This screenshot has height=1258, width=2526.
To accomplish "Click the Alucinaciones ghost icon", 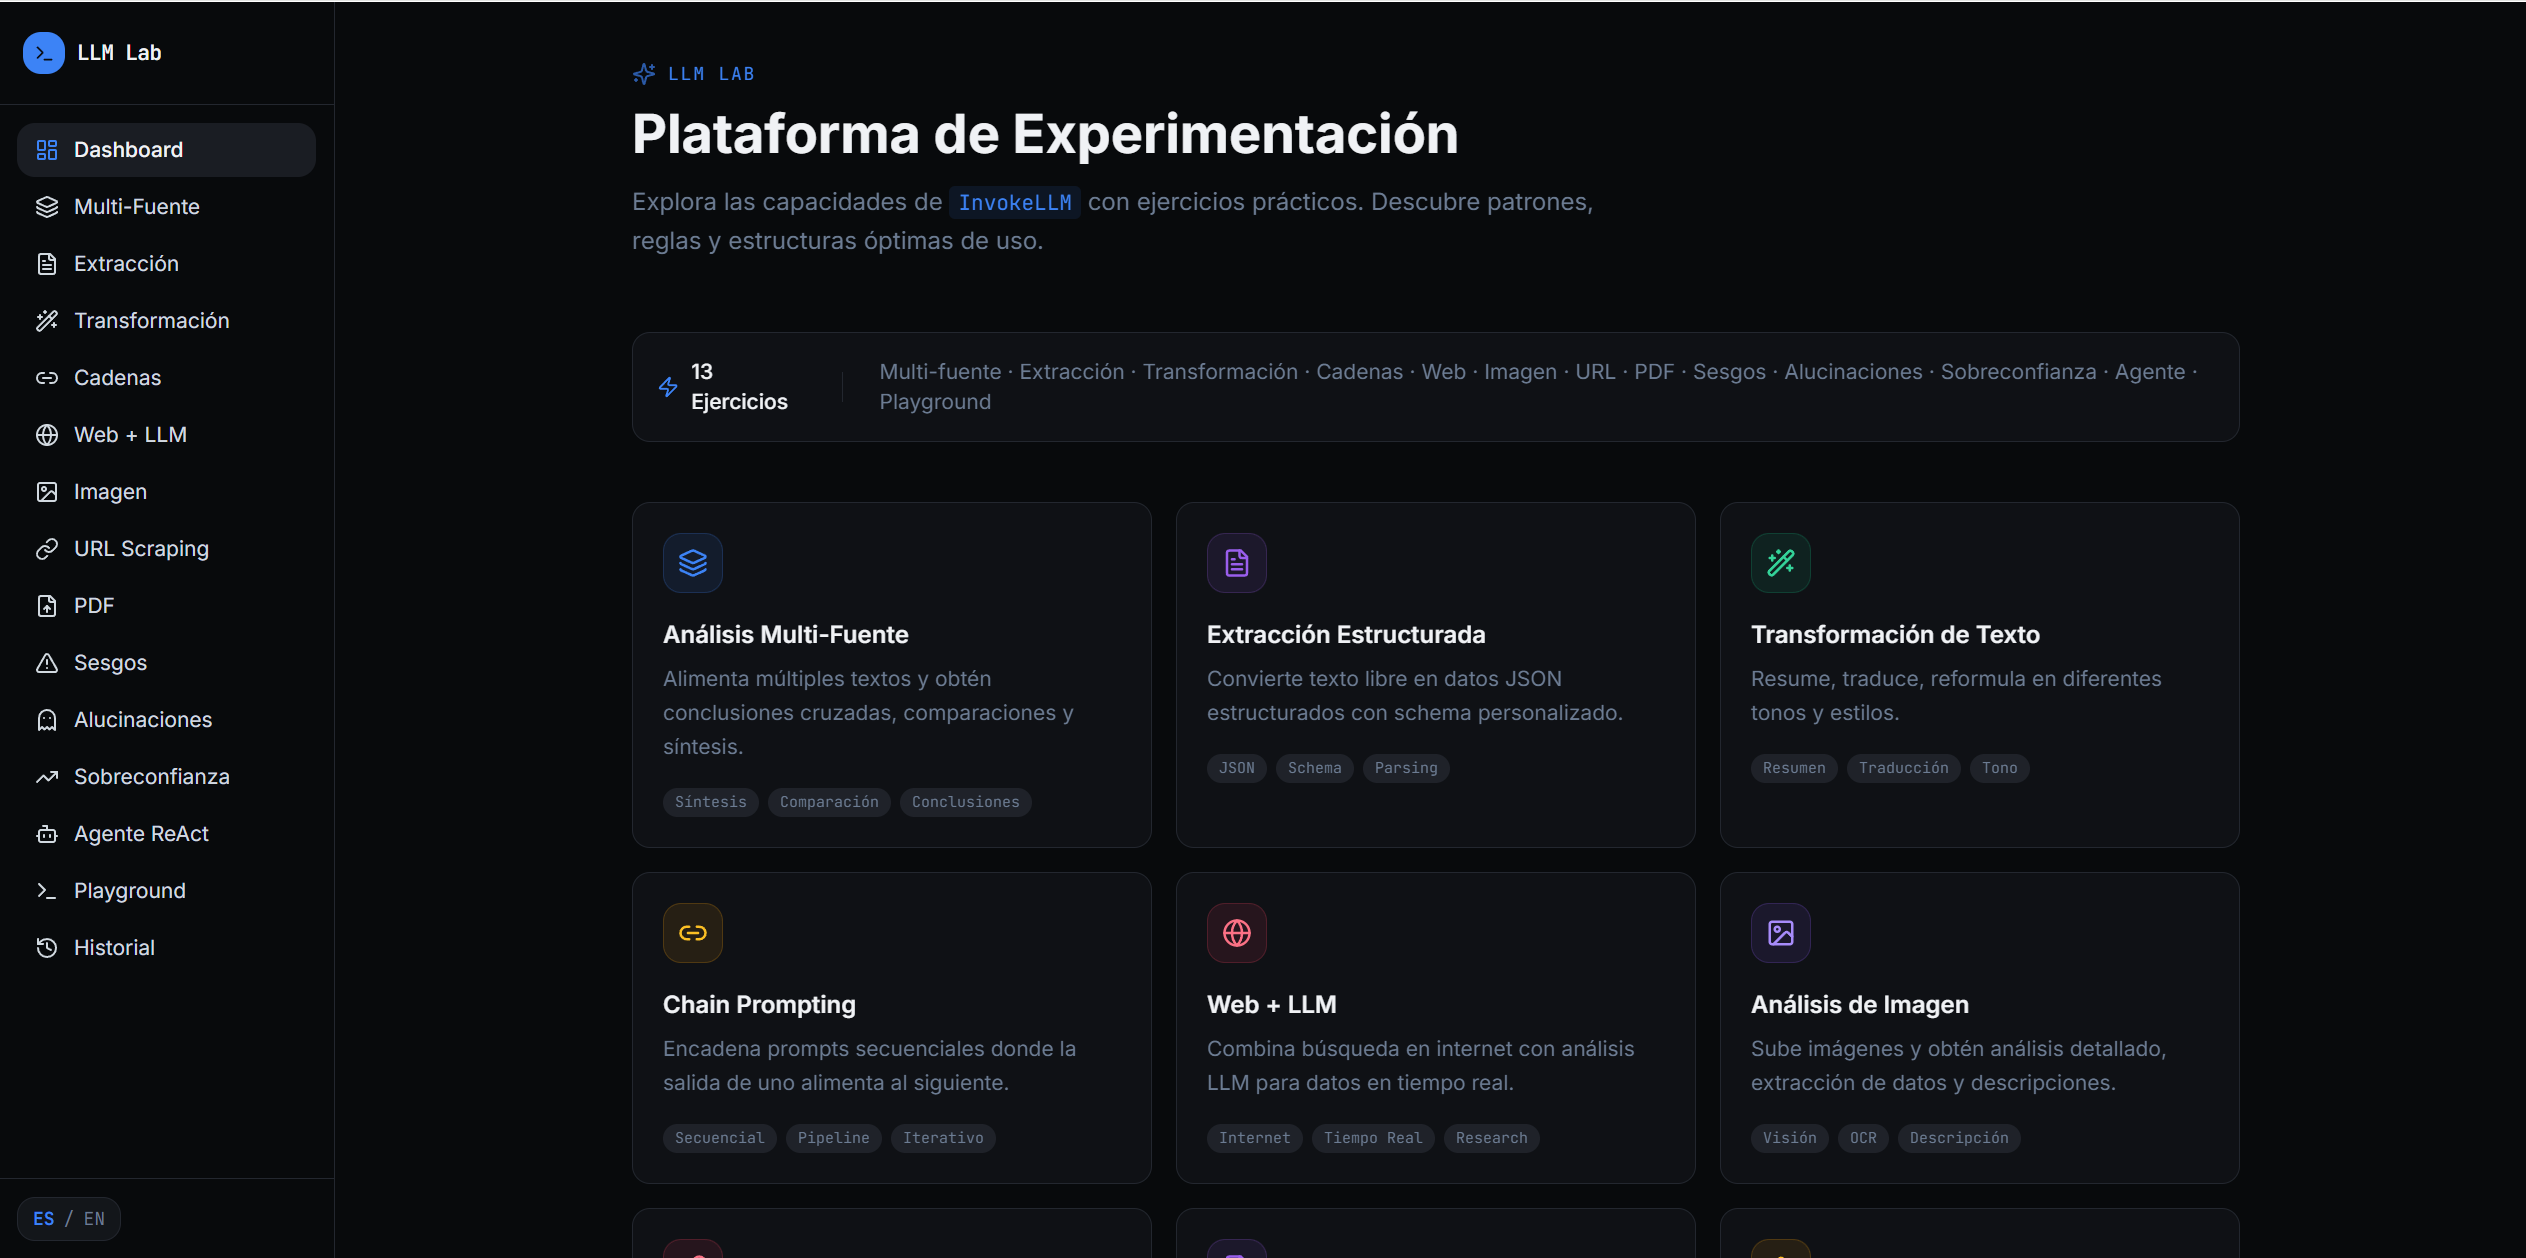I will [x=47, y=720].
